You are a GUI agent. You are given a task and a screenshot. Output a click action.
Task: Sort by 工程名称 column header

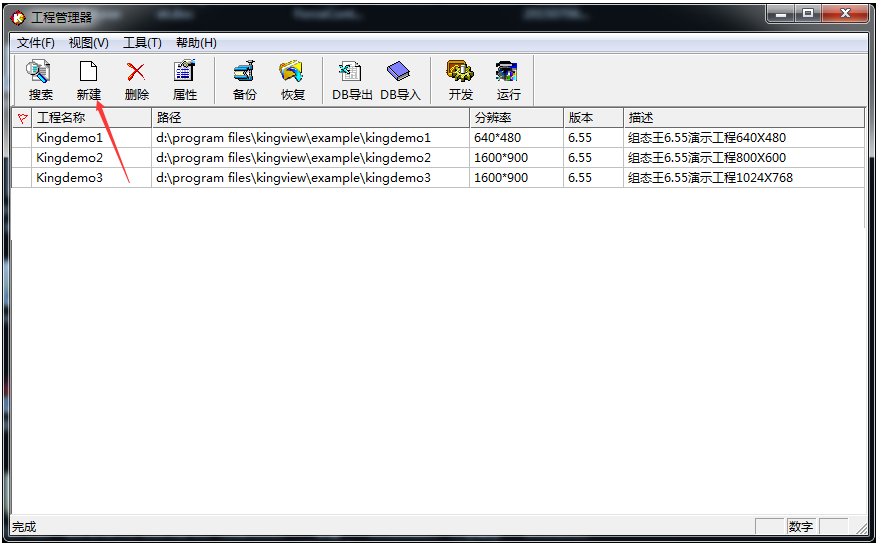click(92, 118)
